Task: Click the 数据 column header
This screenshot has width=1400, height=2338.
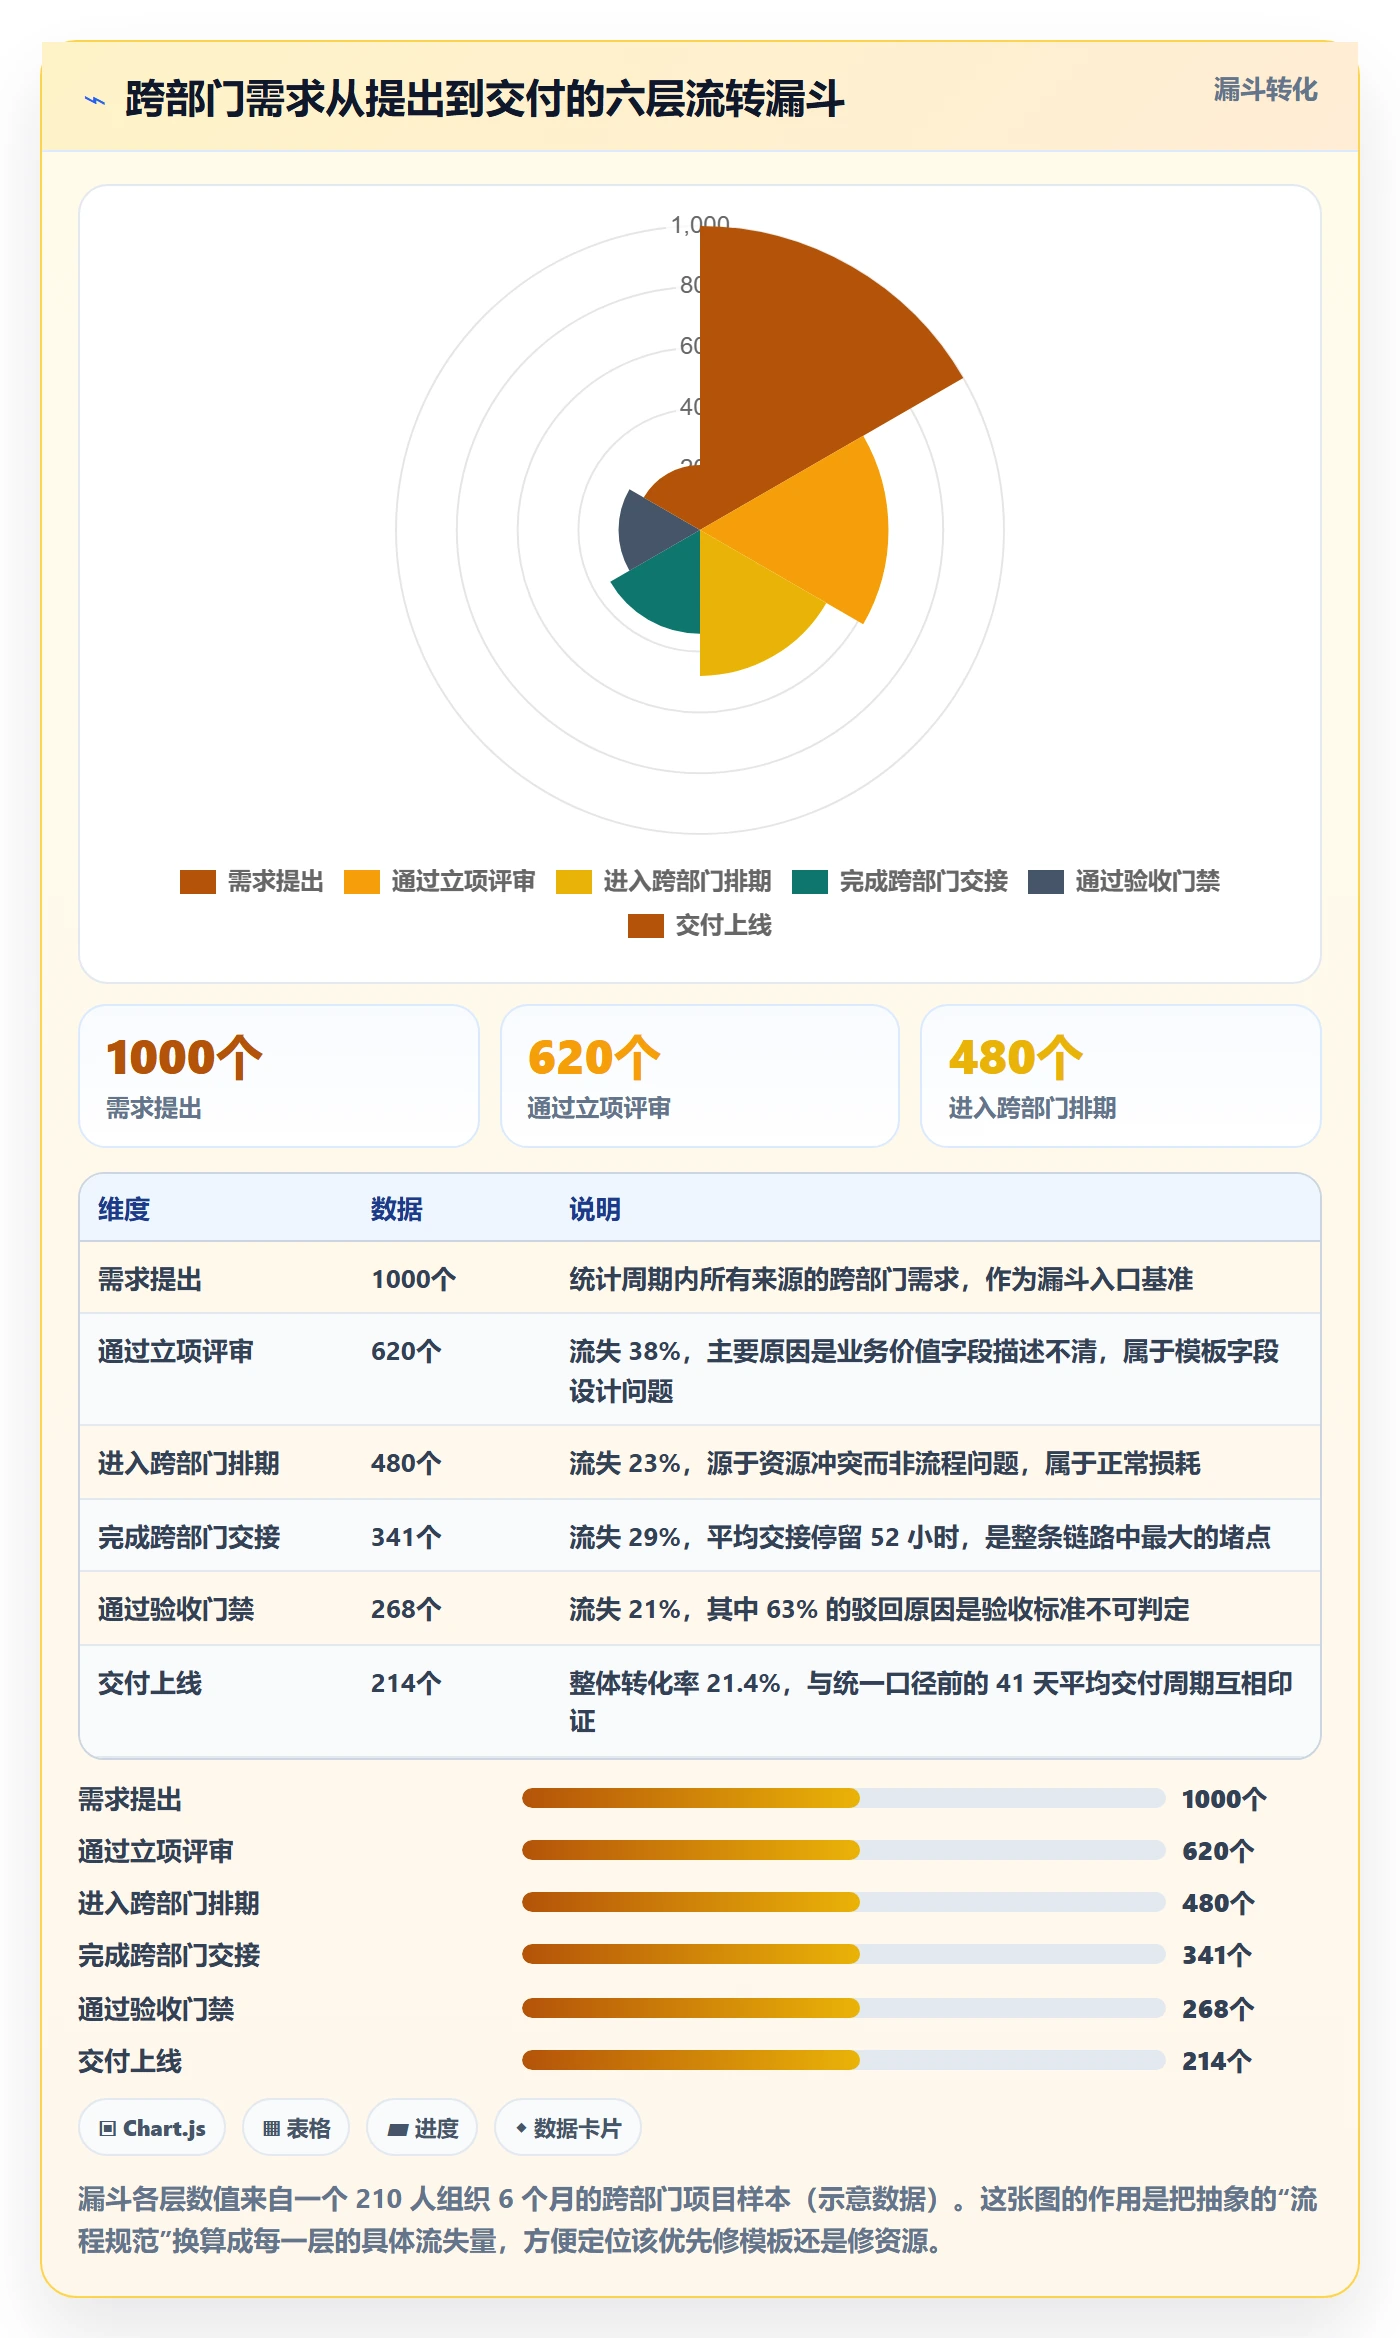Action: [397, 1209]
